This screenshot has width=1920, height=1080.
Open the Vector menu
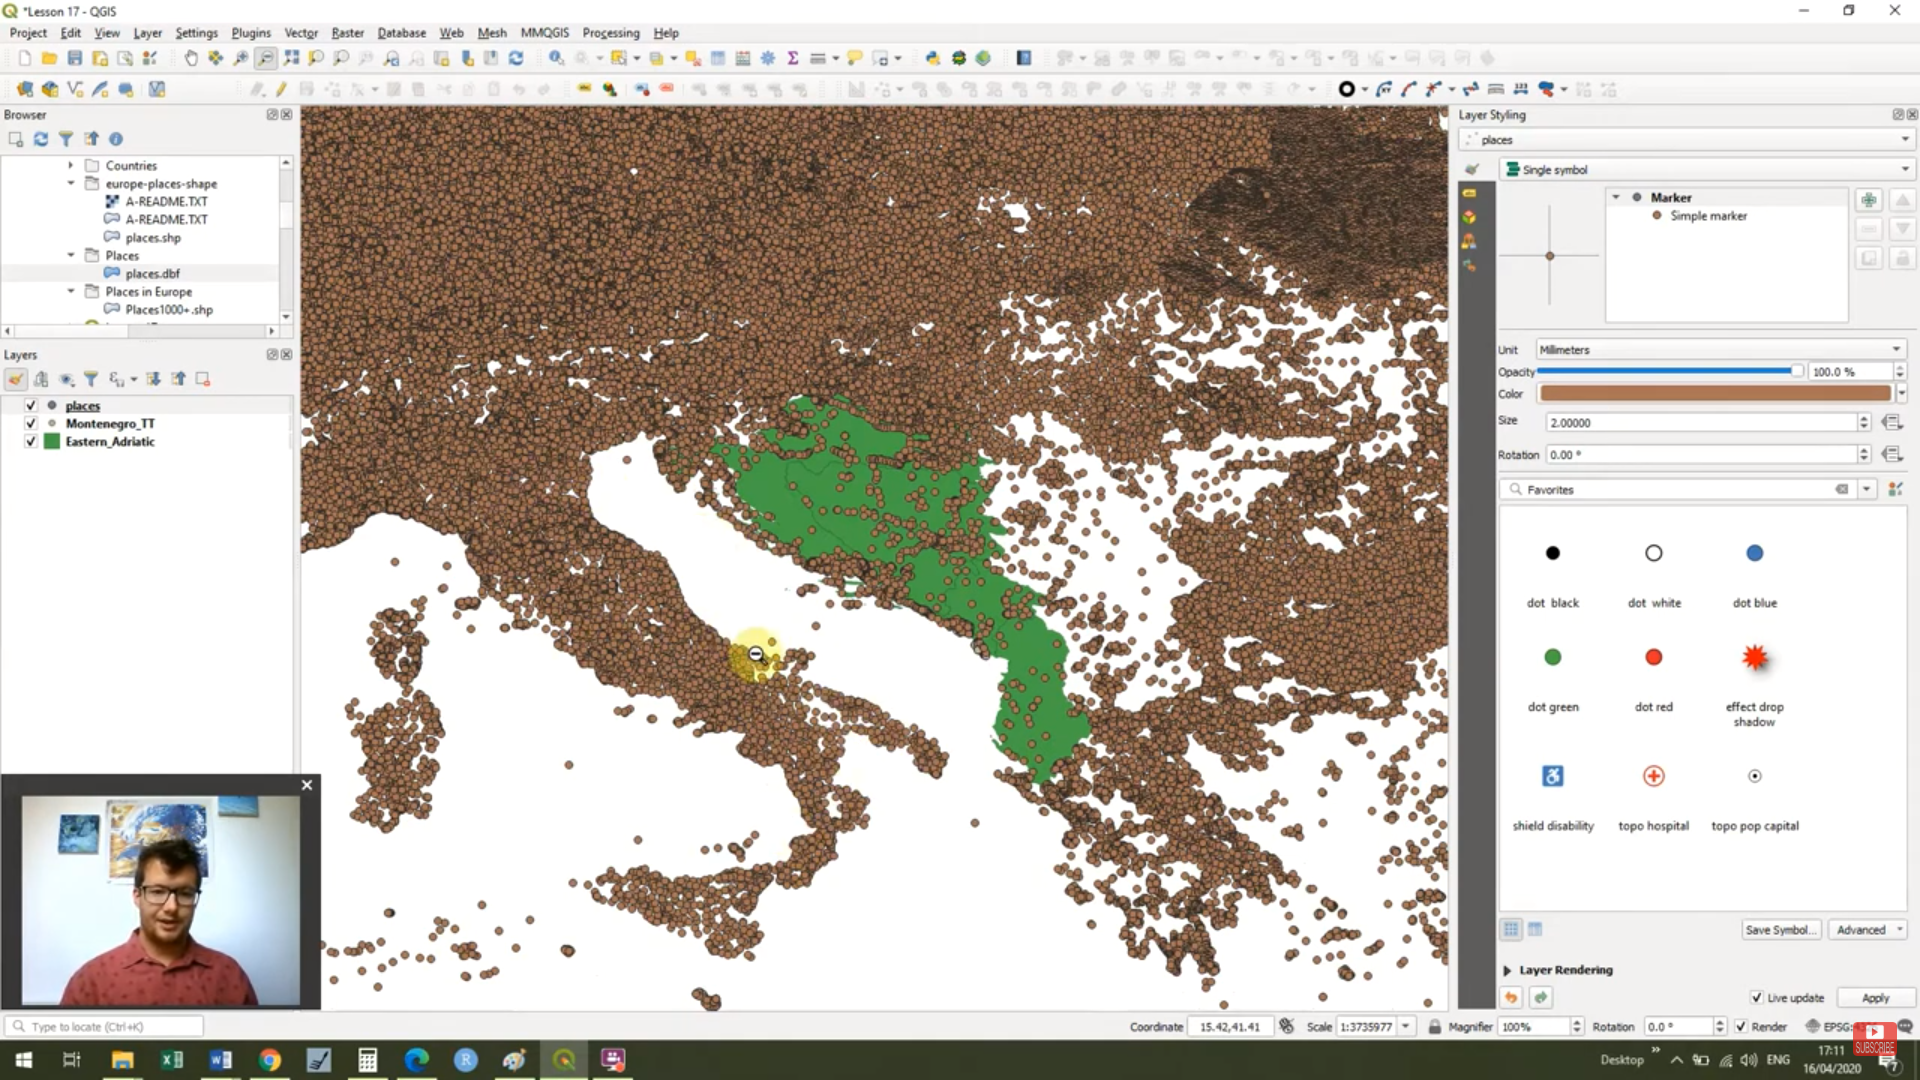pyautogui.click(x=300, y=33)
